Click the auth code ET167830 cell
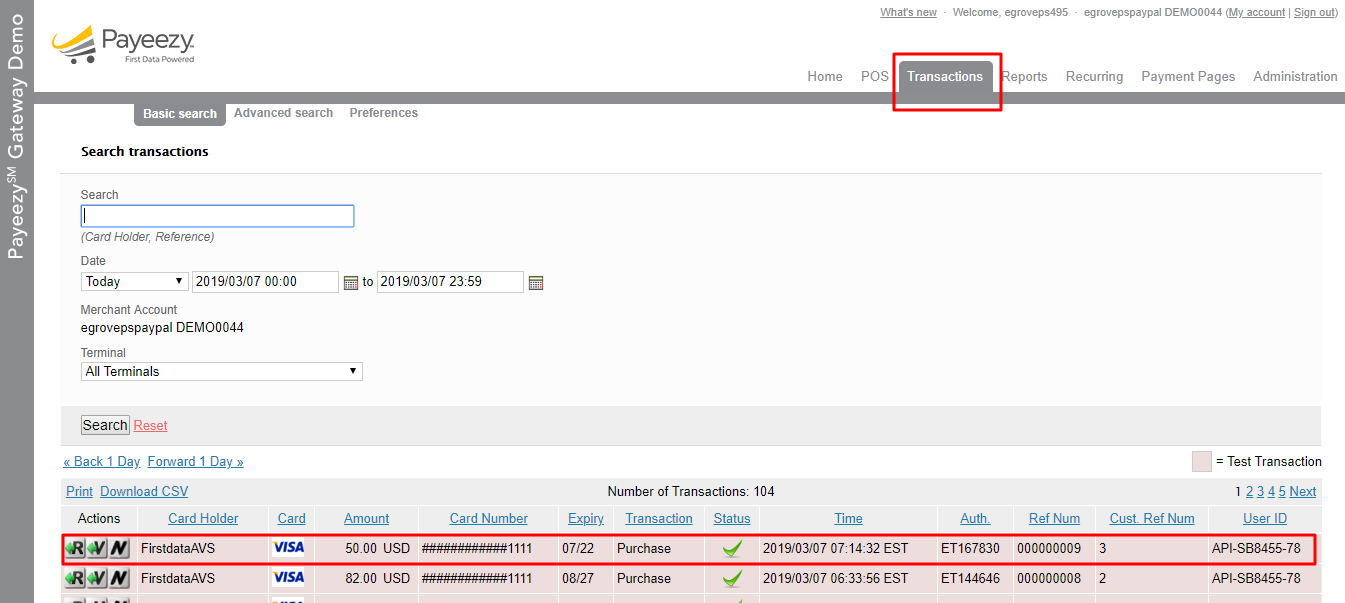The height and width of the screenshot is (603, 1345). point(970,548)
